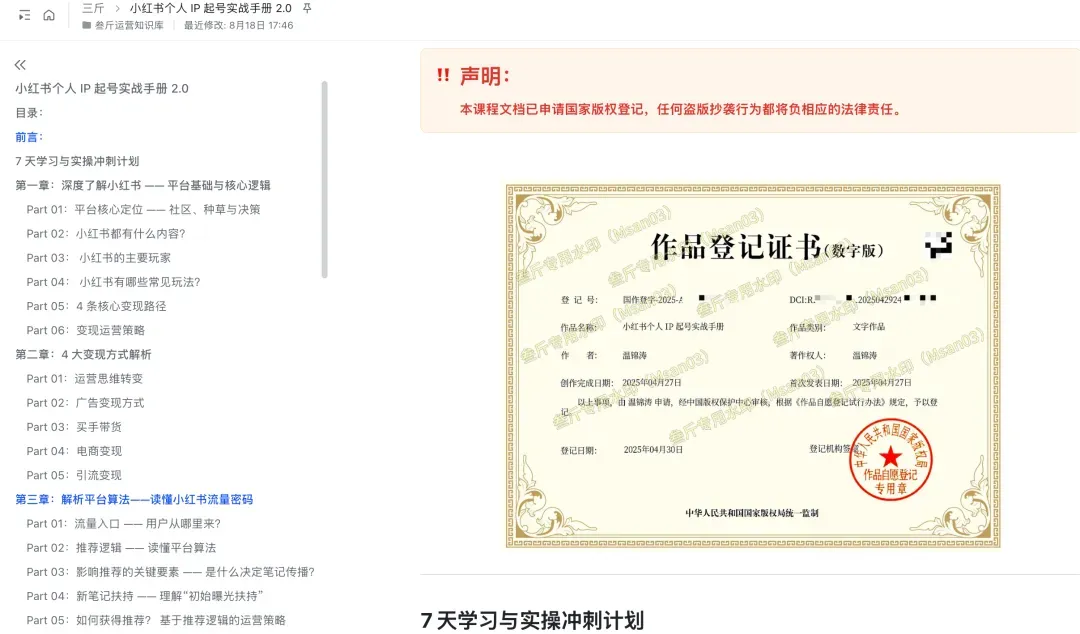Image resolution: width=1080 pixels, height=634 pixels.
Task: Open the 叁斤运营知识库 folder icon
Action: [x=87, y=25]
